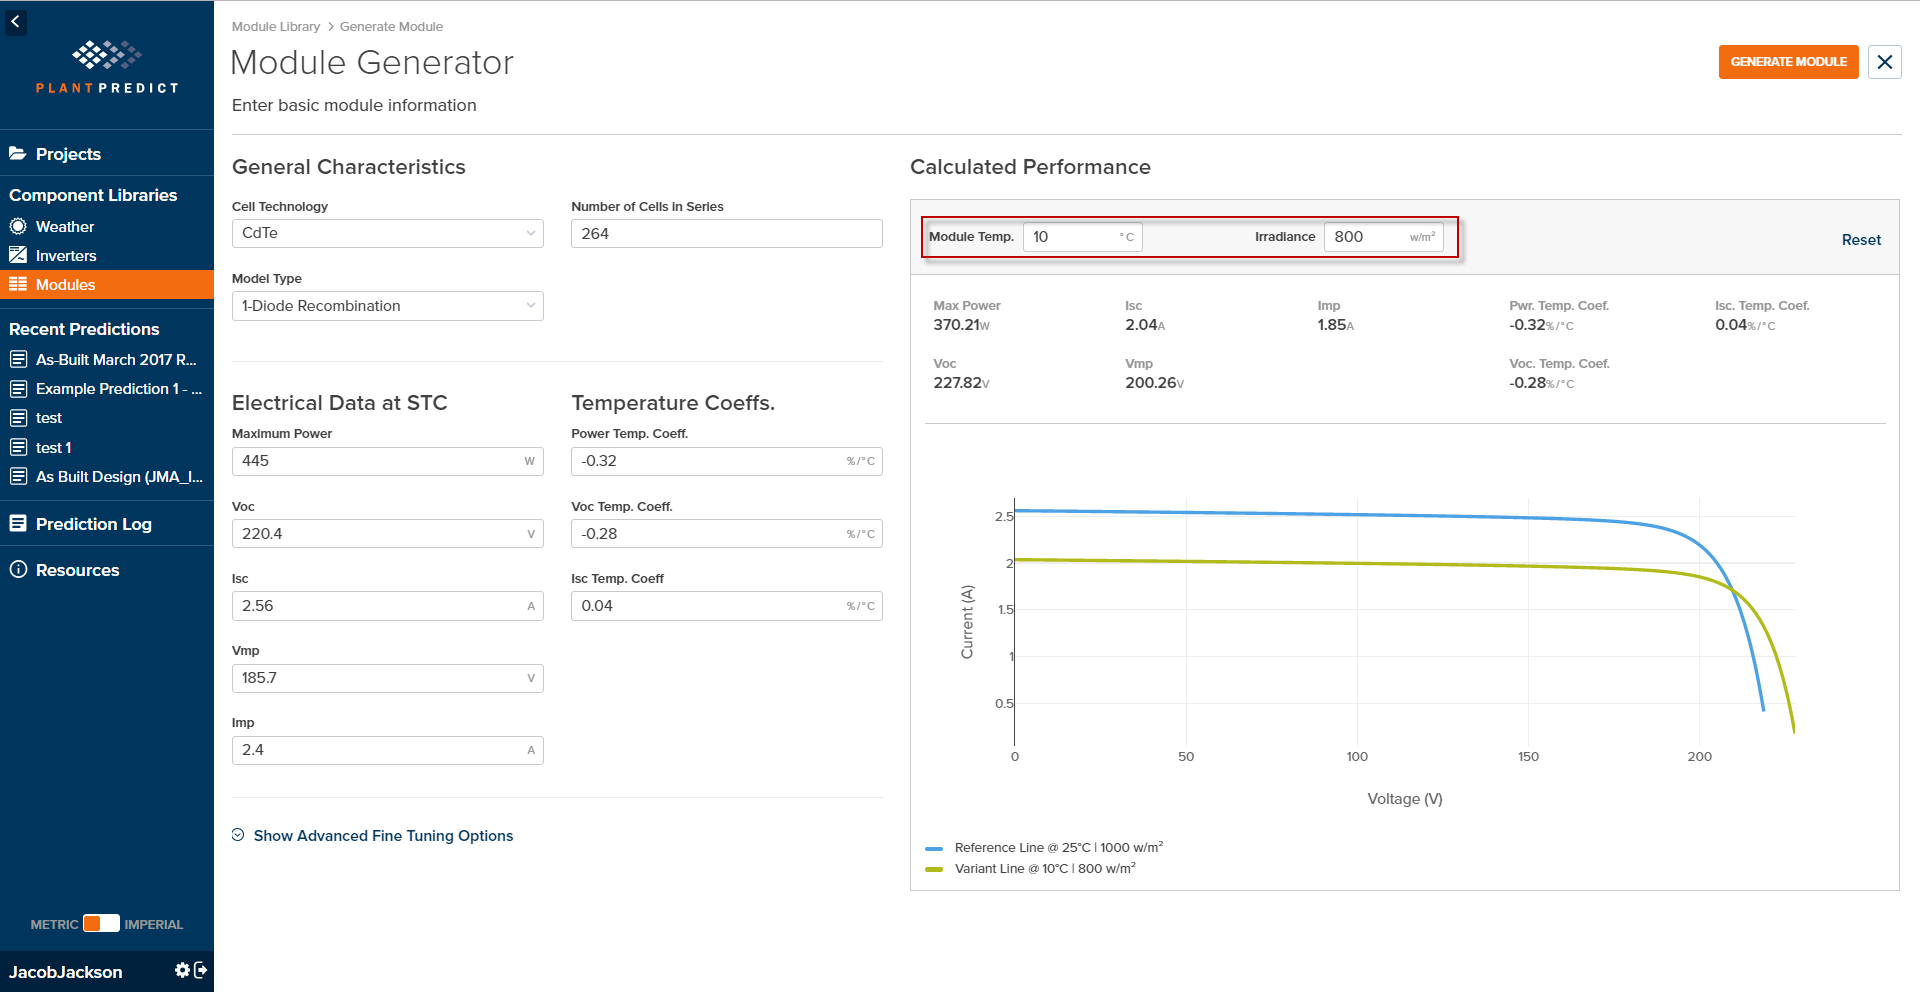Open the Model Type dropdown
Viewport: 1920px width, 992px height.
[387, 306]
